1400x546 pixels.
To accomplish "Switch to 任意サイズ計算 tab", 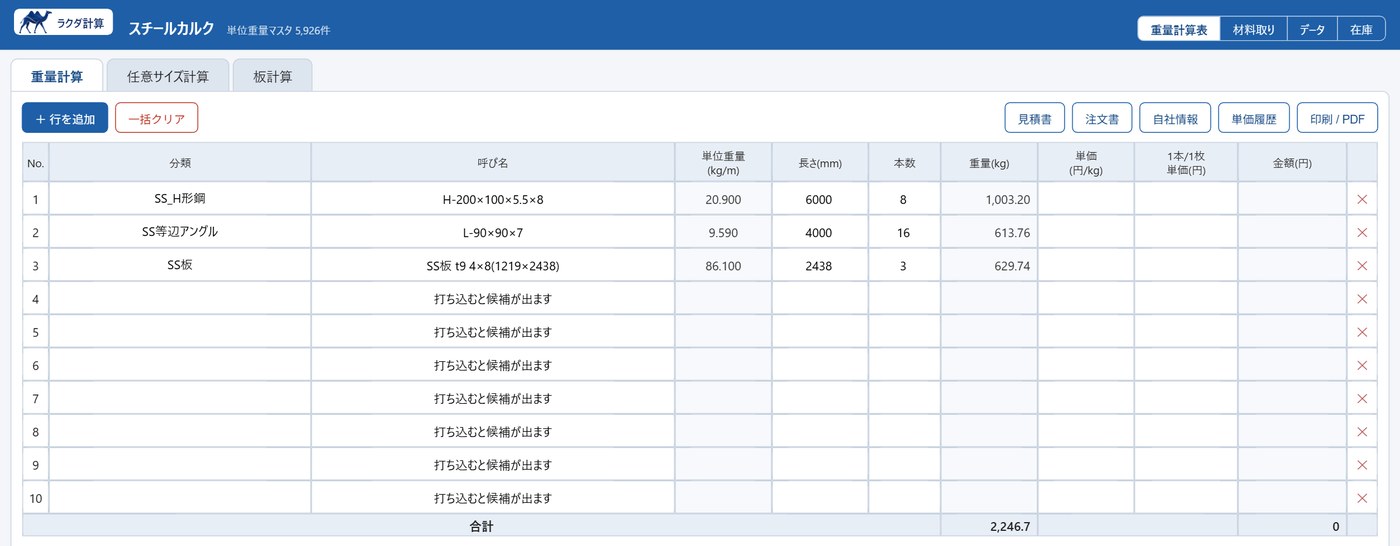I will pyautogui.click(x=168, y=76).
